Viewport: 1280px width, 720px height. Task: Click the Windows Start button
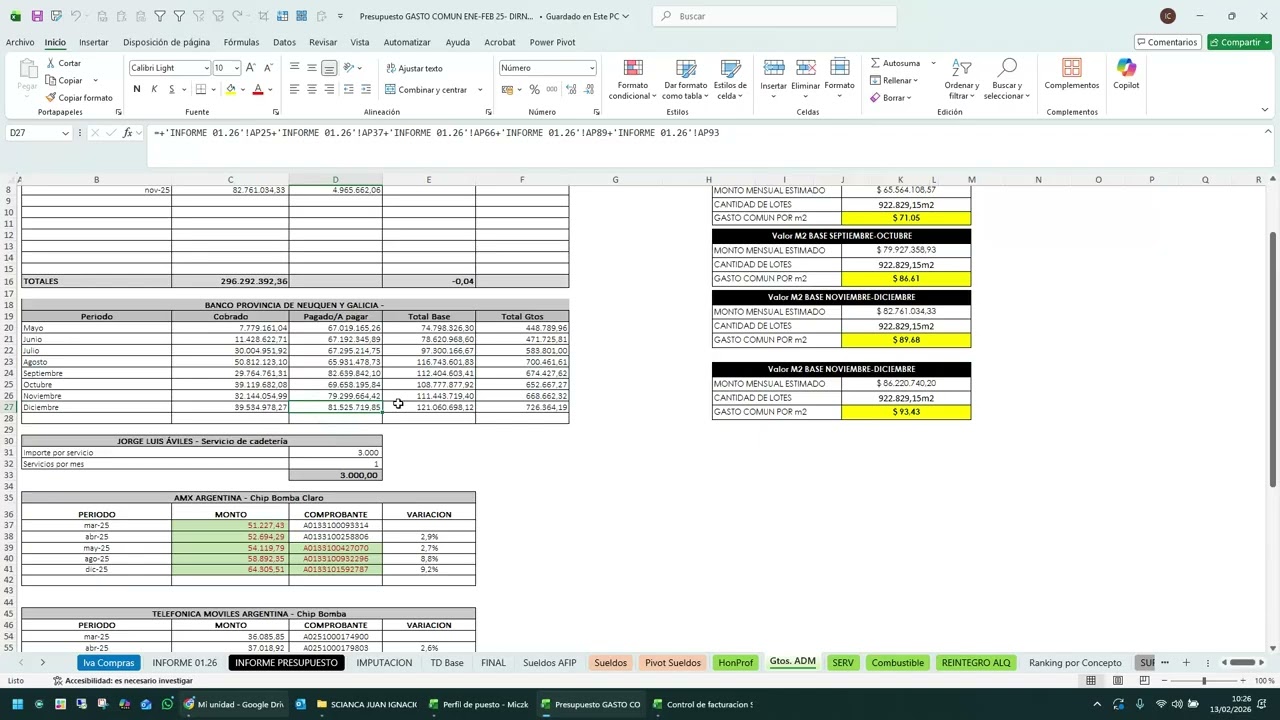(x=17, y=704)
